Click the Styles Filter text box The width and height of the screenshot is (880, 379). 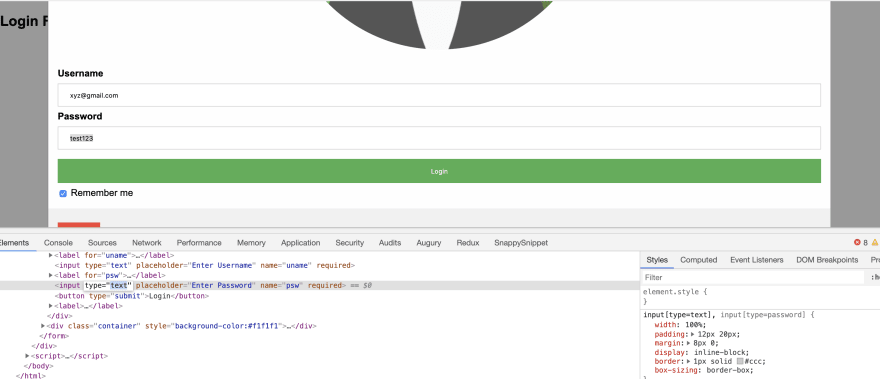pos(753,277)
